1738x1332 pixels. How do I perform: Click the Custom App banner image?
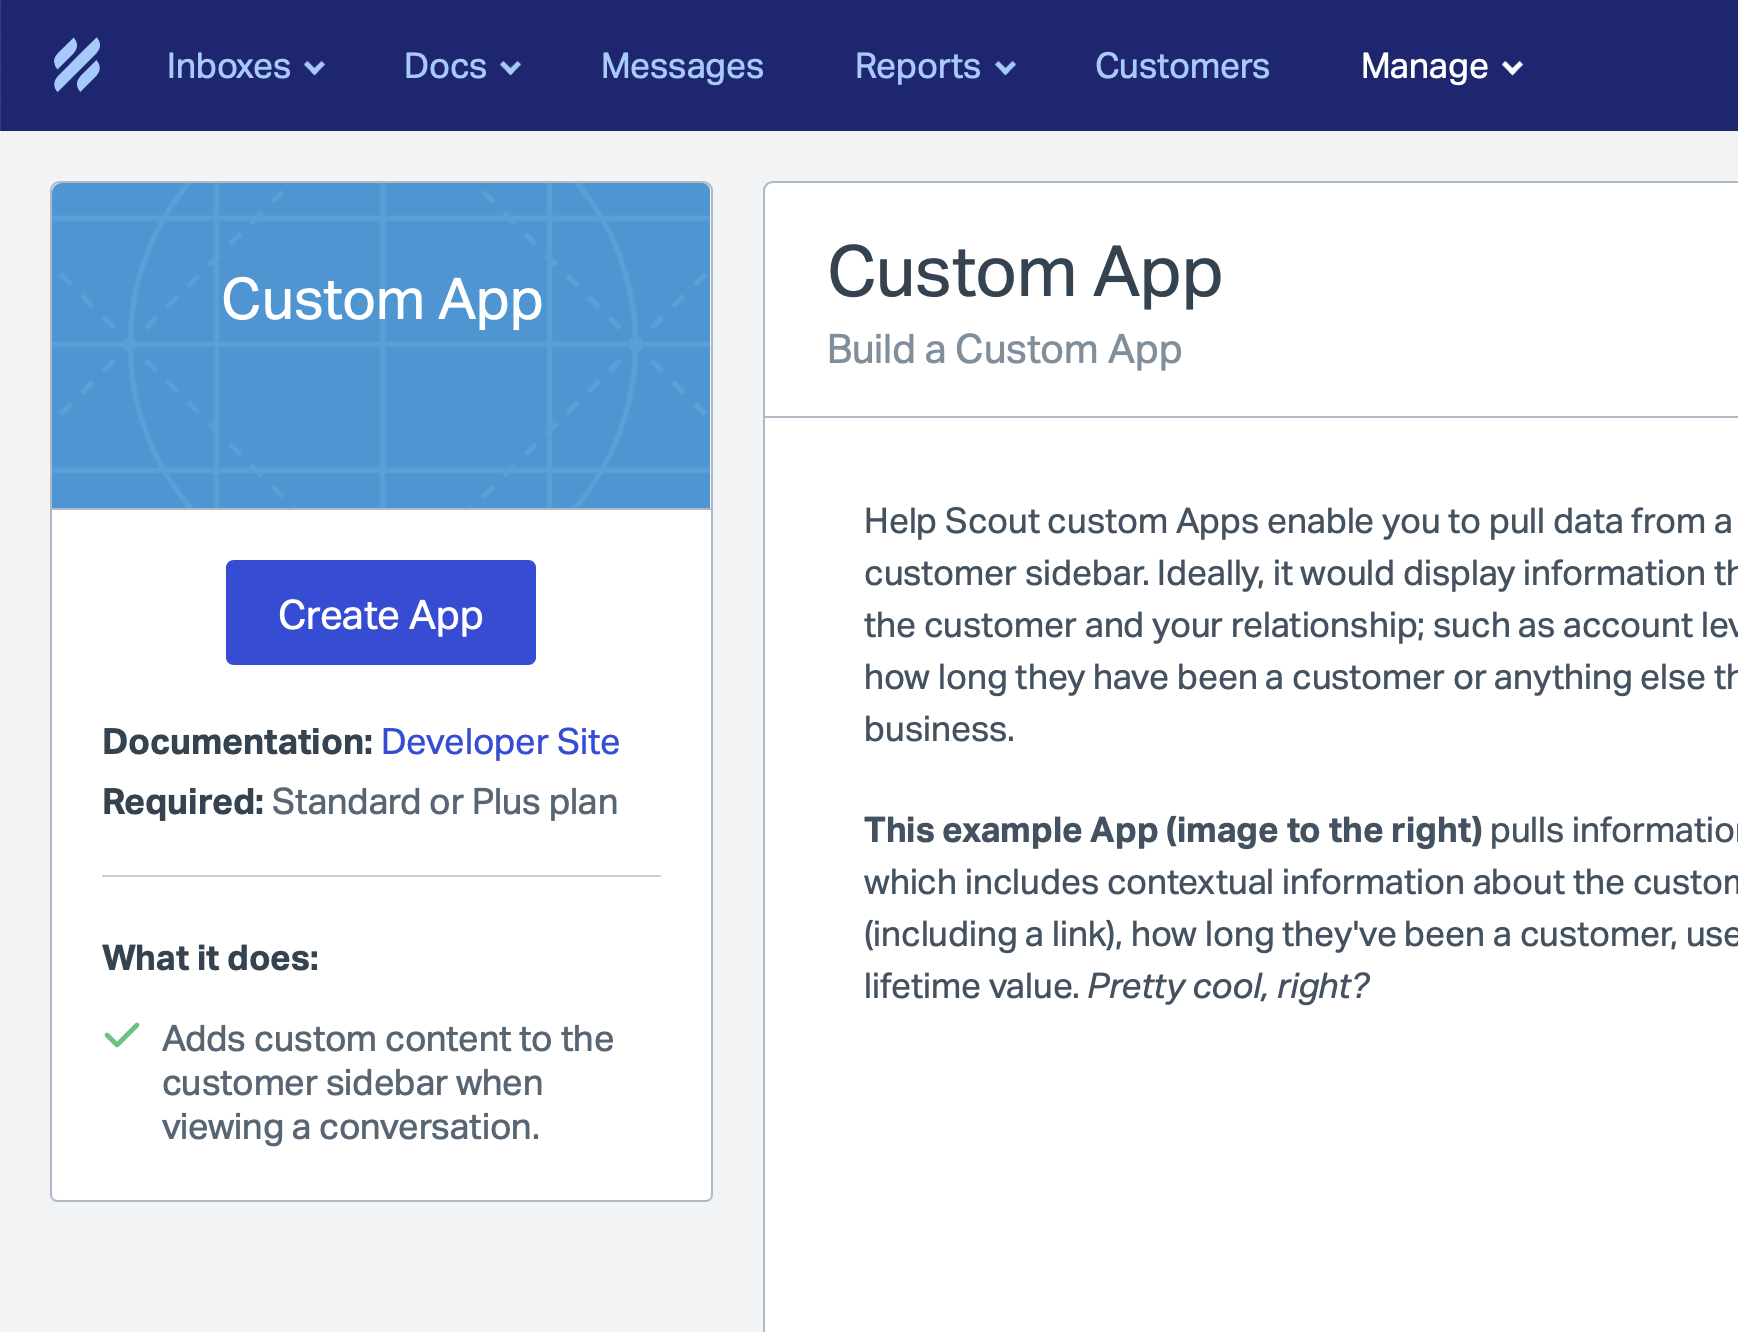[381, 346]
